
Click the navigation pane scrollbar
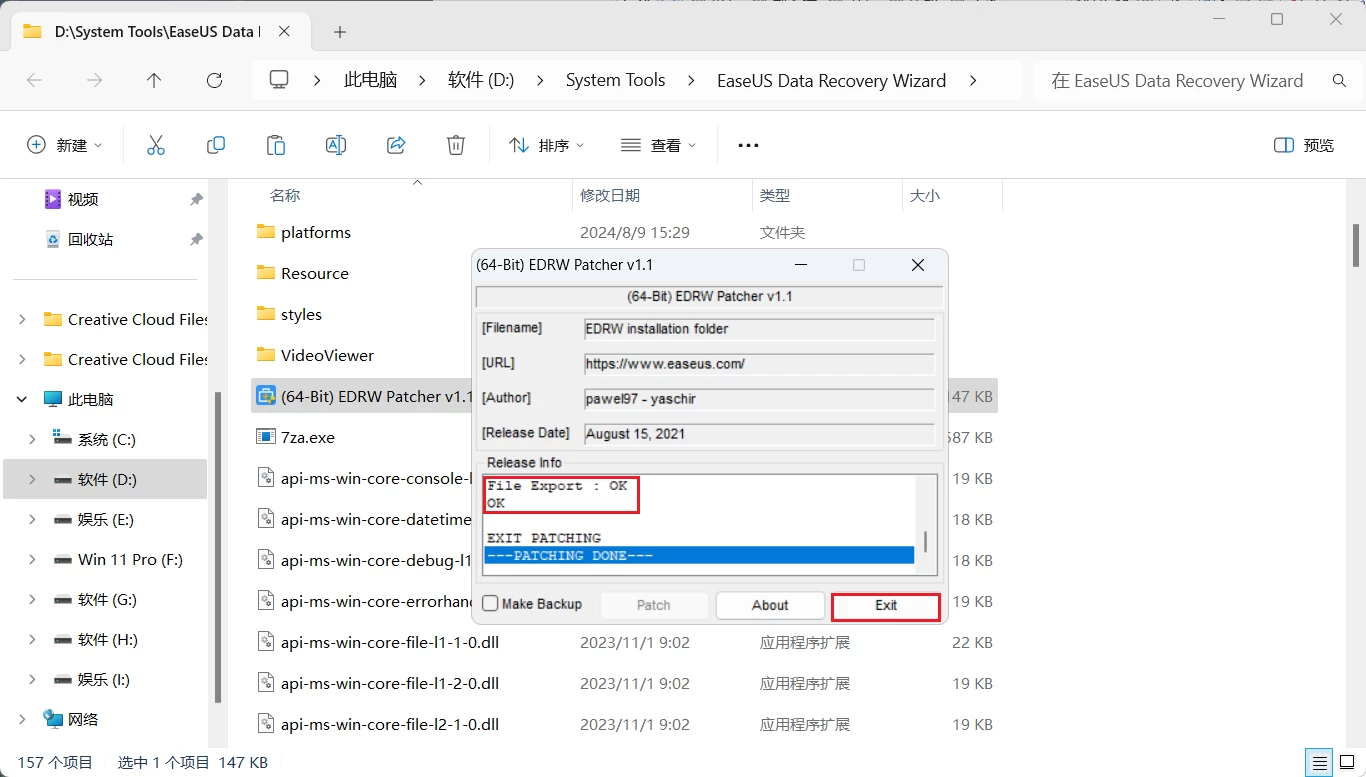click(218, 547)
